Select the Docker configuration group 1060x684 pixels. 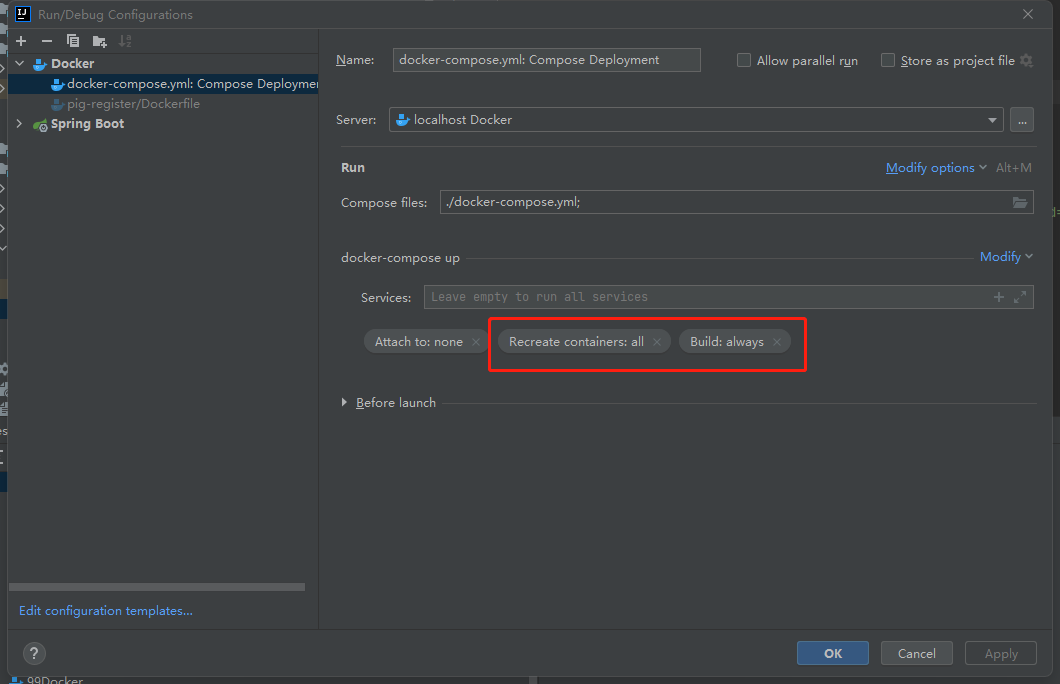[72, 64]
